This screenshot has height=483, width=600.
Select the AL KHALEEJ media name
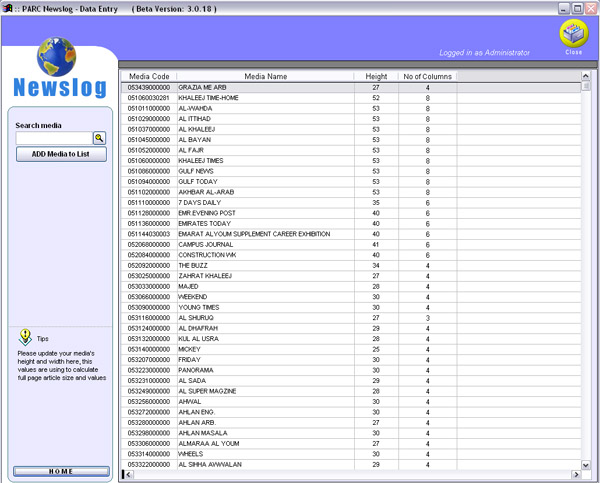pos(197,129)
